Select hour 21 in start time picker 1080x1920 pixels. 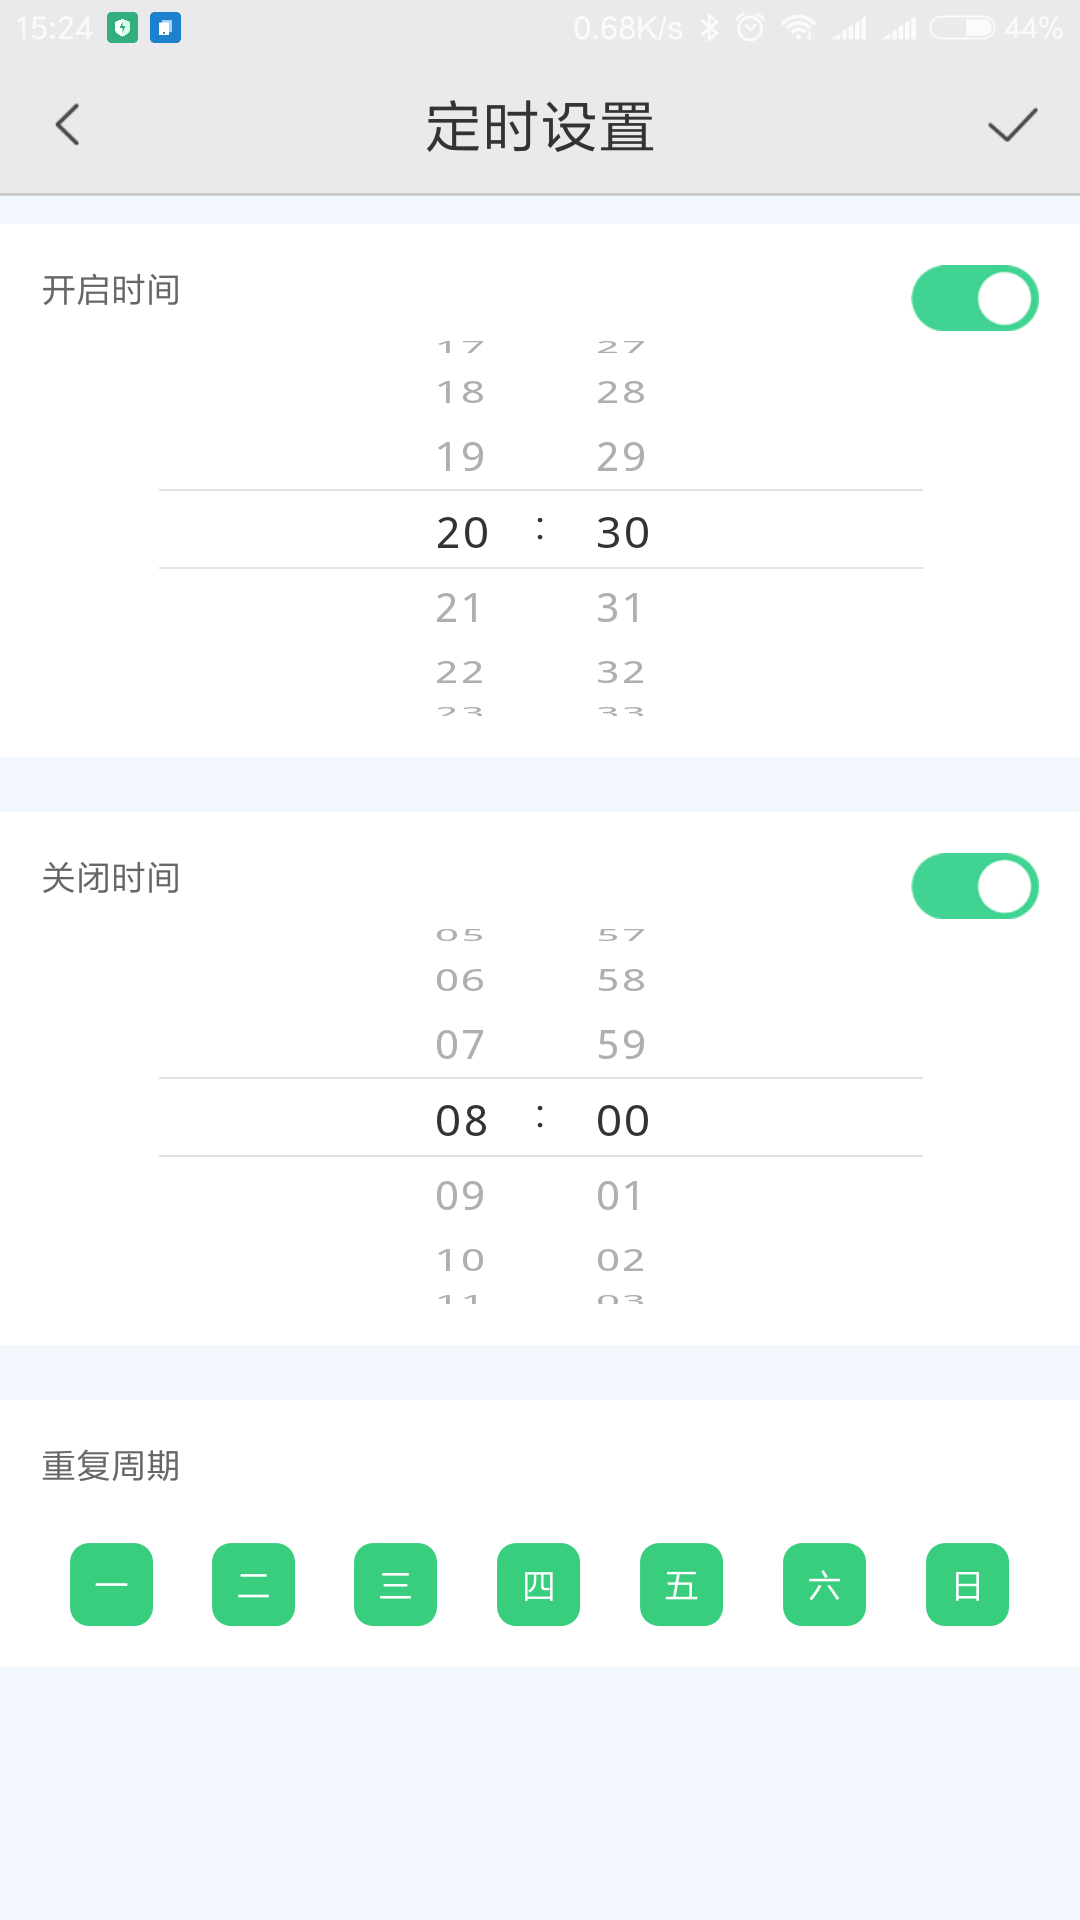click(460, 608)
